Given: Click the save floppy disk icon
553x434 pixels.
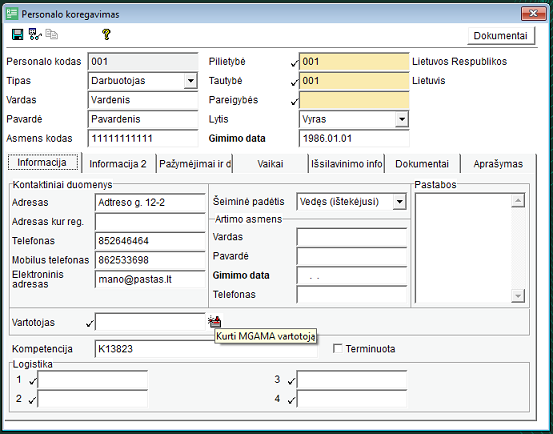Looking at the screenshot, I should [17, 34].
